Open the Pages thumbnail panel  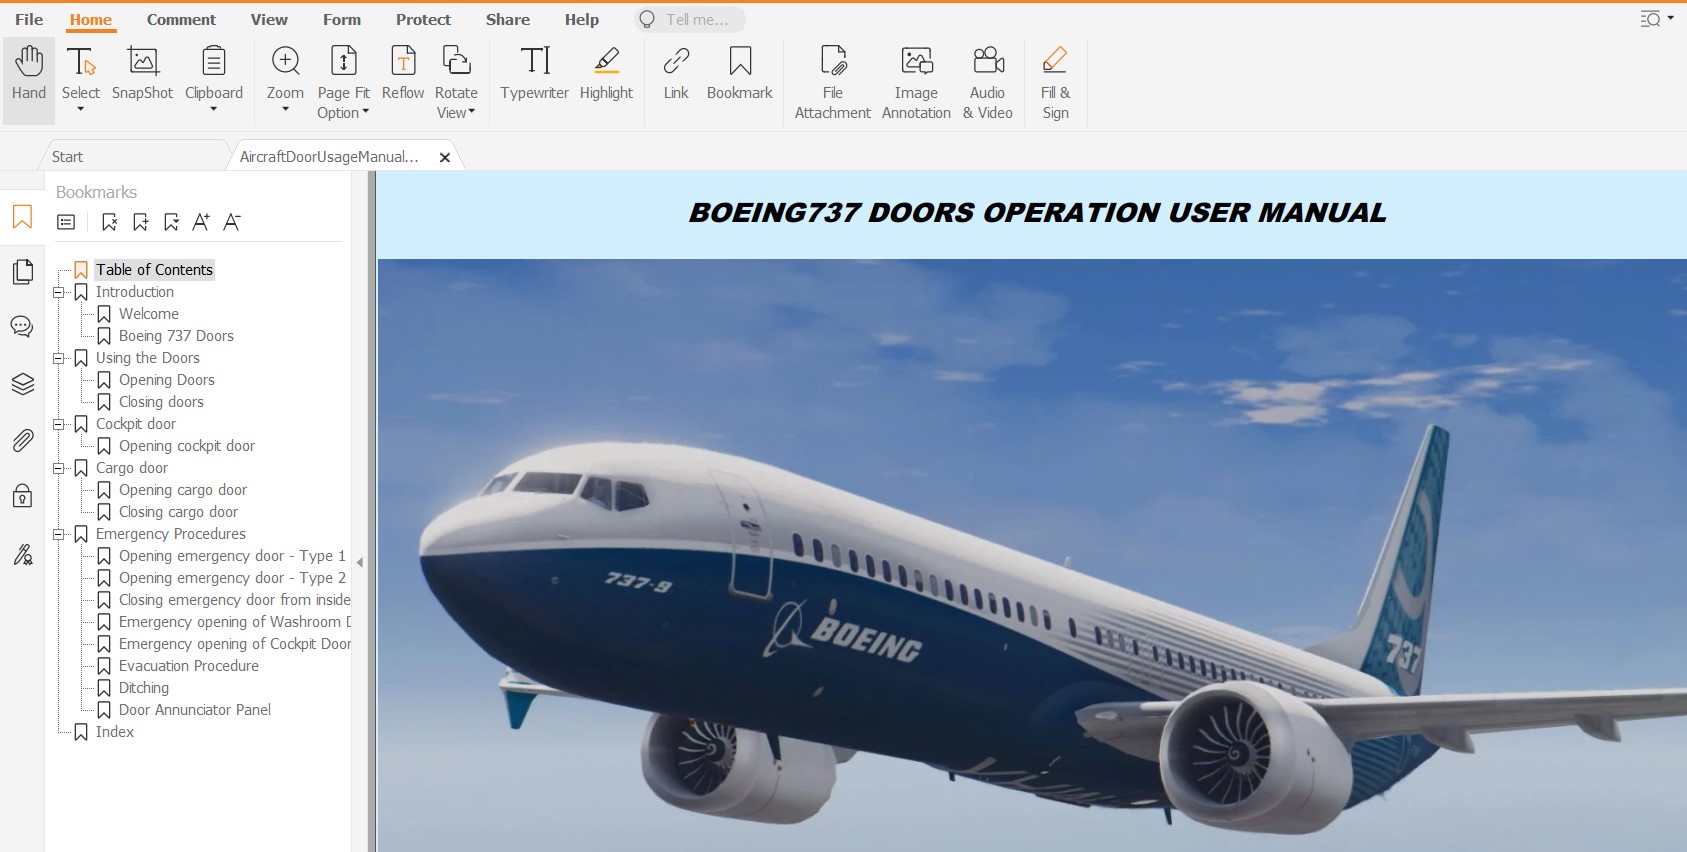(22, 272)
